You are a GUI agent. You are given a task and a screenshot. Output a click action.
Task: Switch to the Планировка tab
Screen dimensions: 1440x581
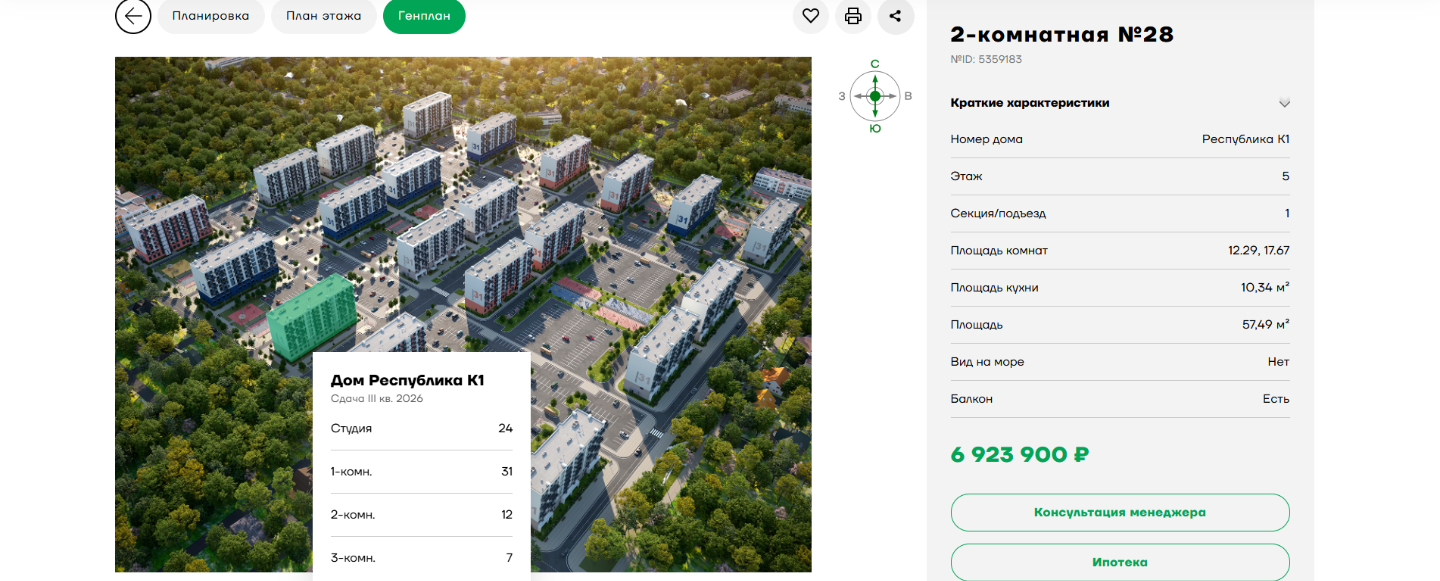tap(210, 16)
